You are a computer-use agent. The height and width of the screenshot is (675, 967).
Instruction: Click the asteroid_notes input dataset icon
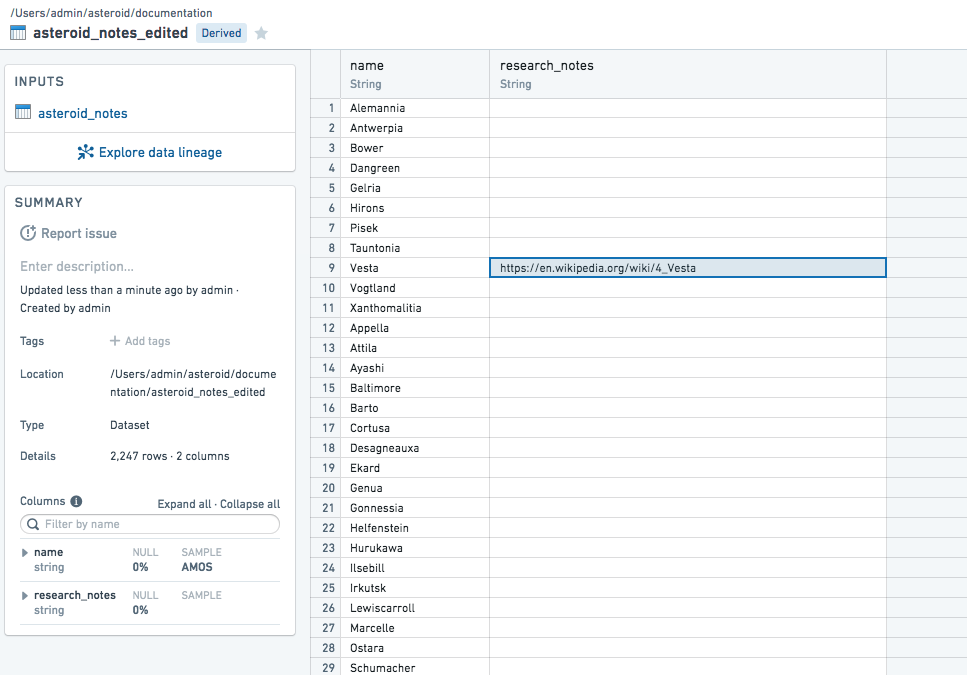[23, 112]
